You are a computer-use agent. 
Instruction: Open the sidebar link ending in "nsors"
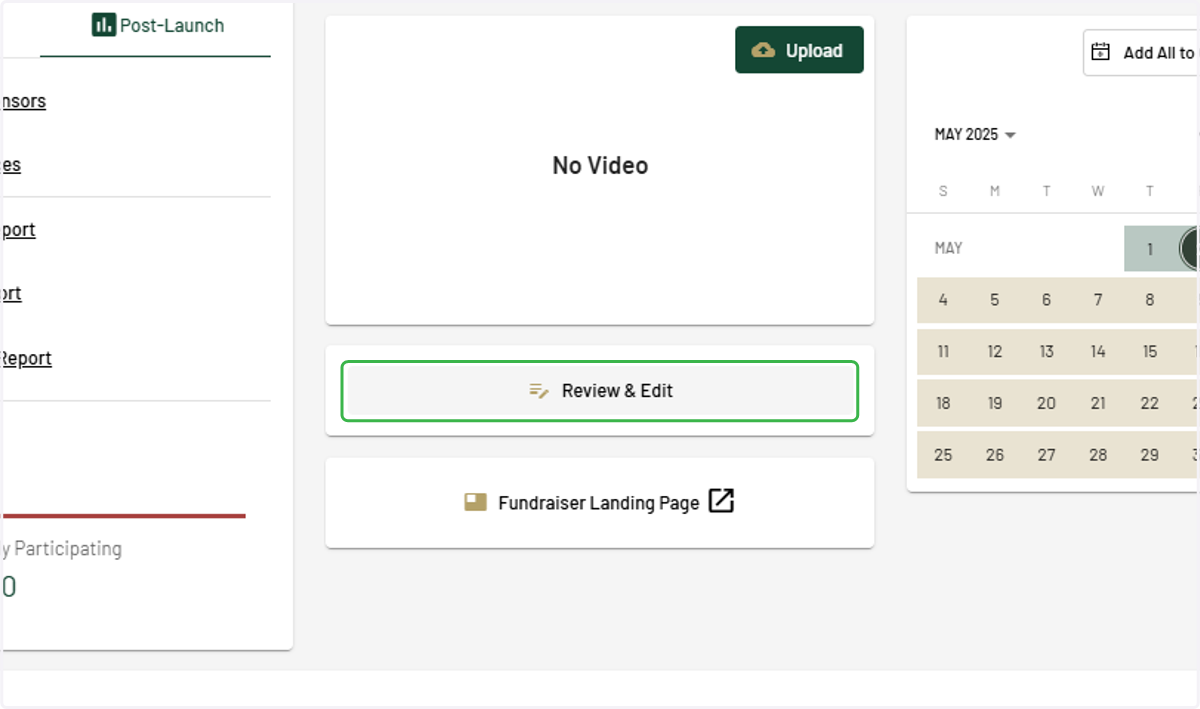pyautogui.click(x=23, y=101)
